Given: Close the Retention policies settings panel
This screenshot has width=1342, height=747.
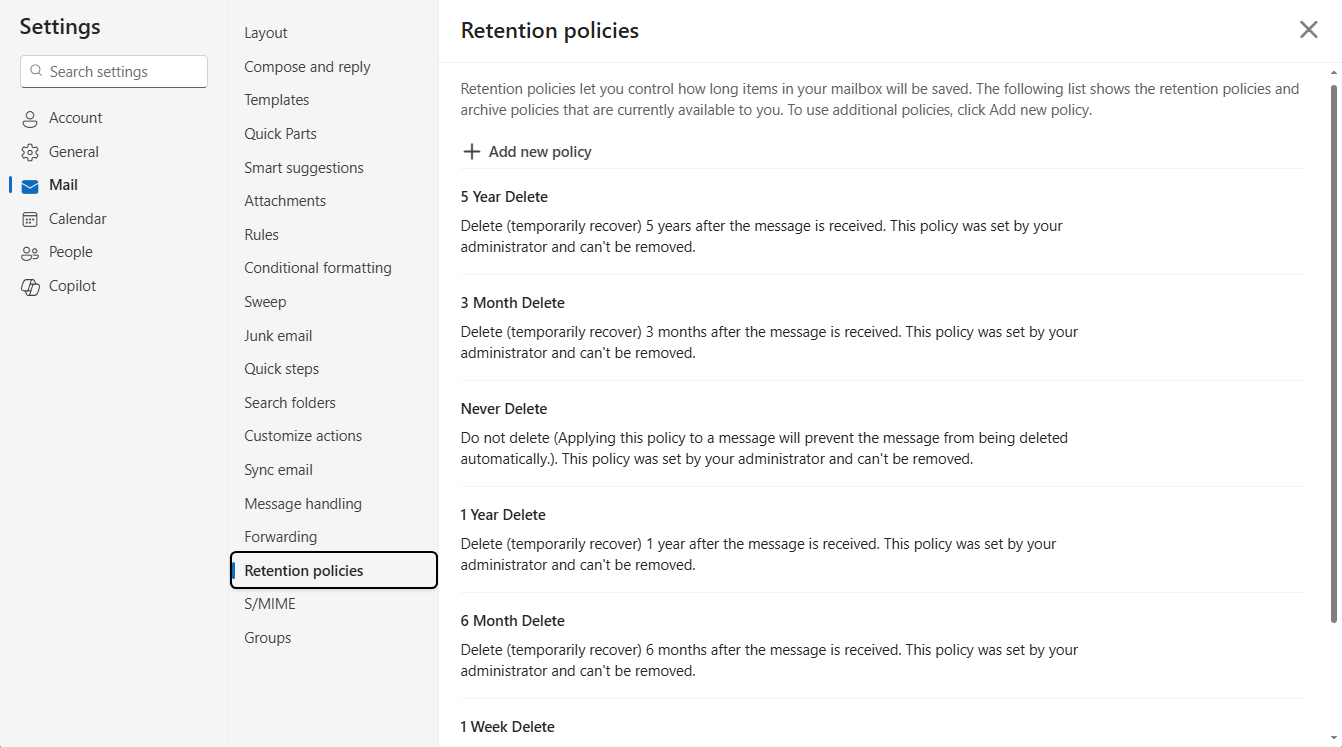Looking at the screenshot, I should point(1308,30).
